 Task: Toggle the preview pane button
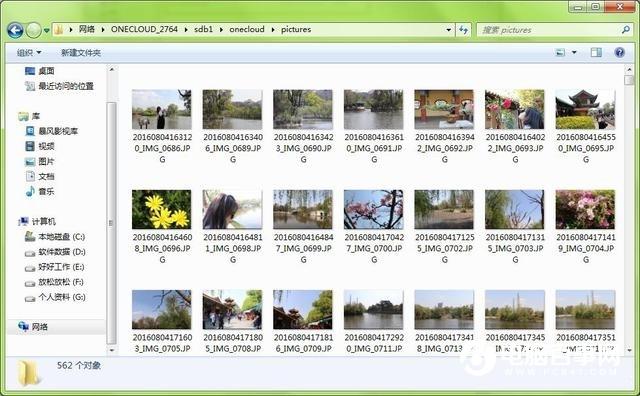(596, 52)
